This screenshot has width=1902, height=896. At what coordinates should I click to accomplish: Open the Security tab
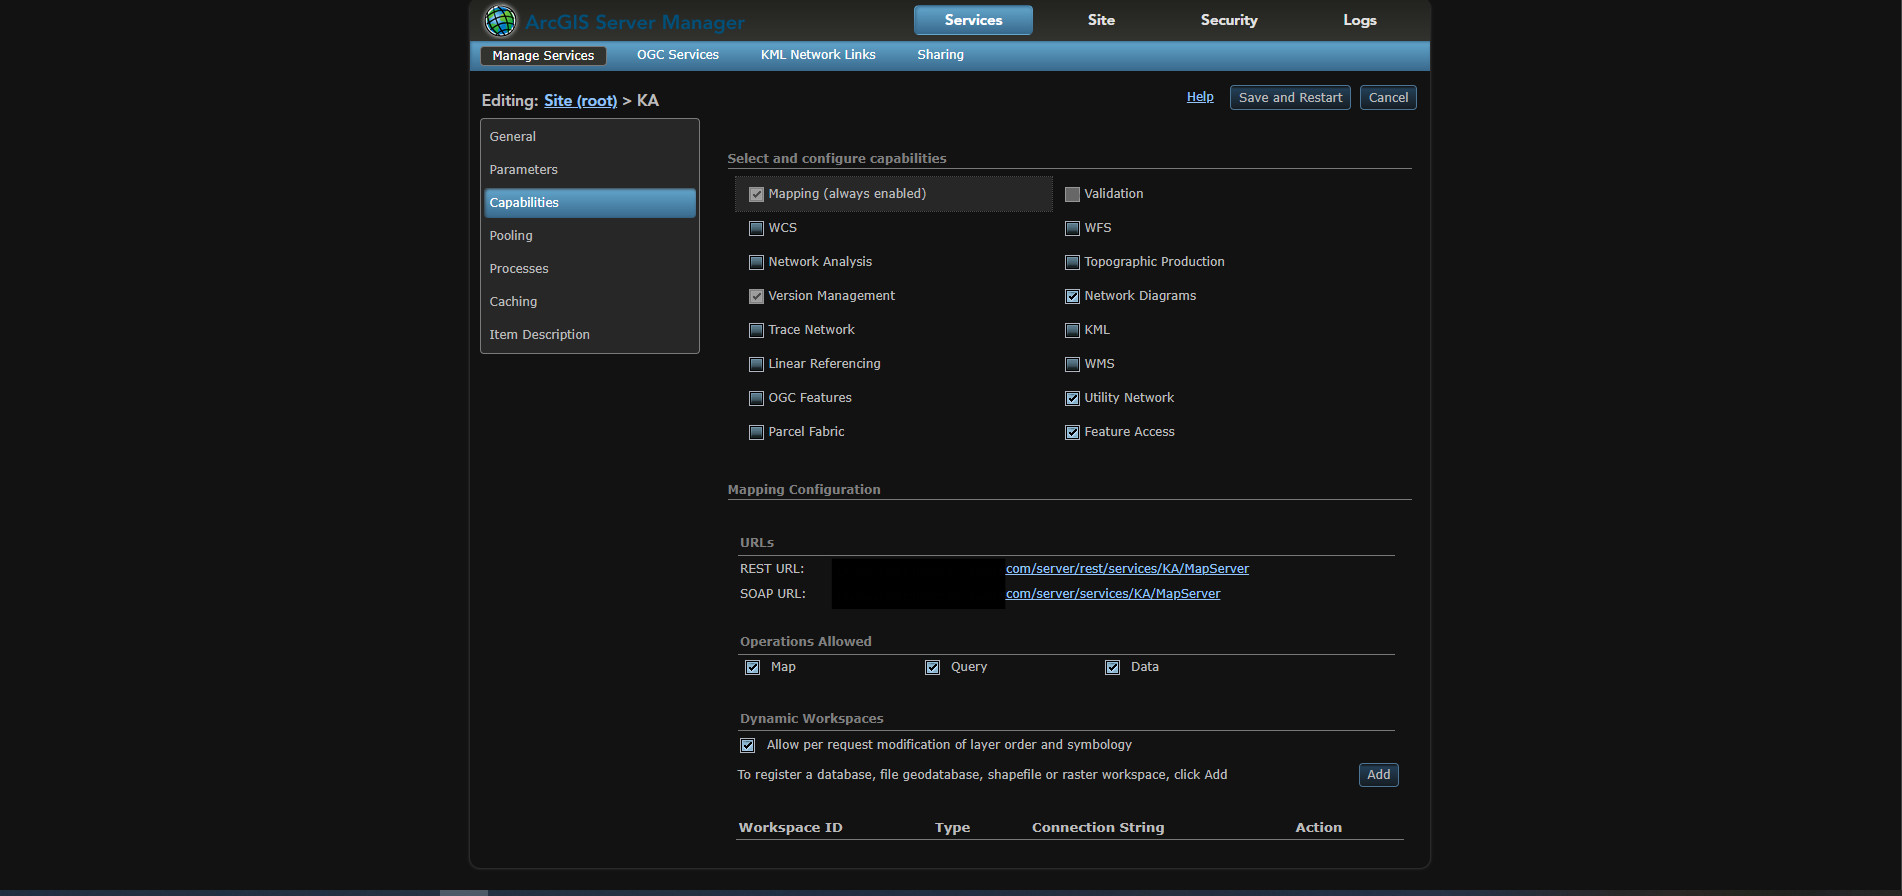coord(1229,20)
